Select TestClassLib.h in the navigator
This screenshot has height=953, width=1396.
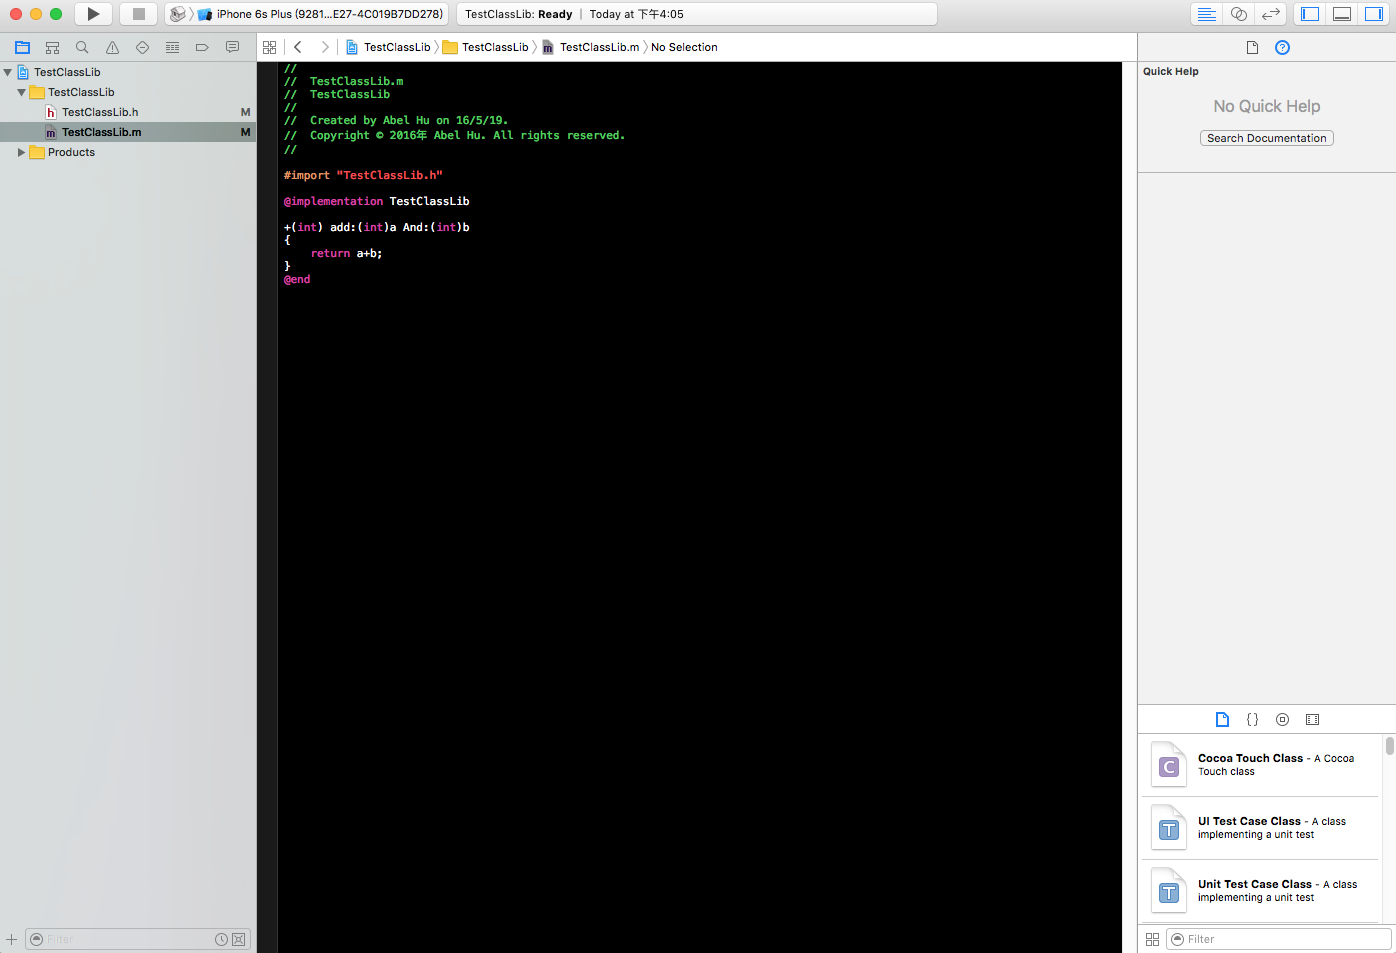click(x=128, y=112)
